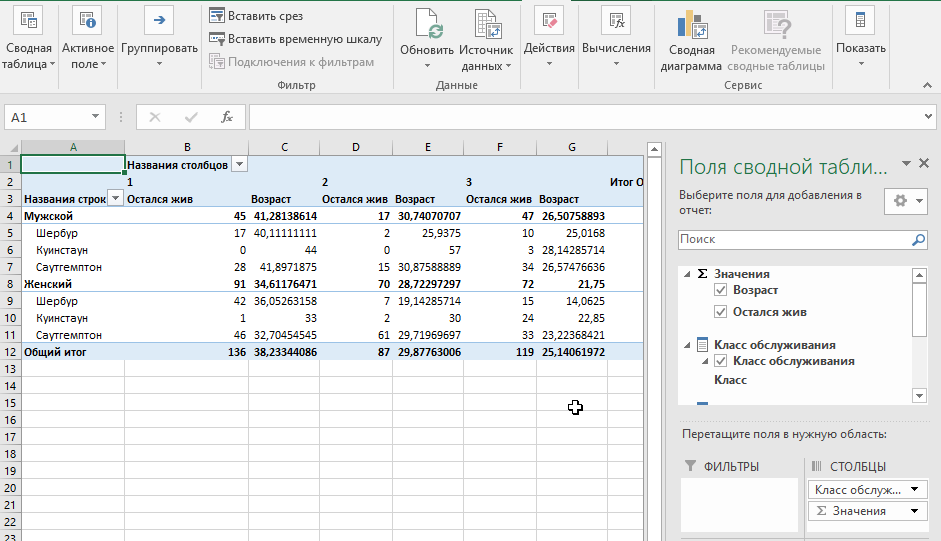Screen dimensions: 941x541
Task: Select cell with value 136 in total row
Action: pos(187,352)
